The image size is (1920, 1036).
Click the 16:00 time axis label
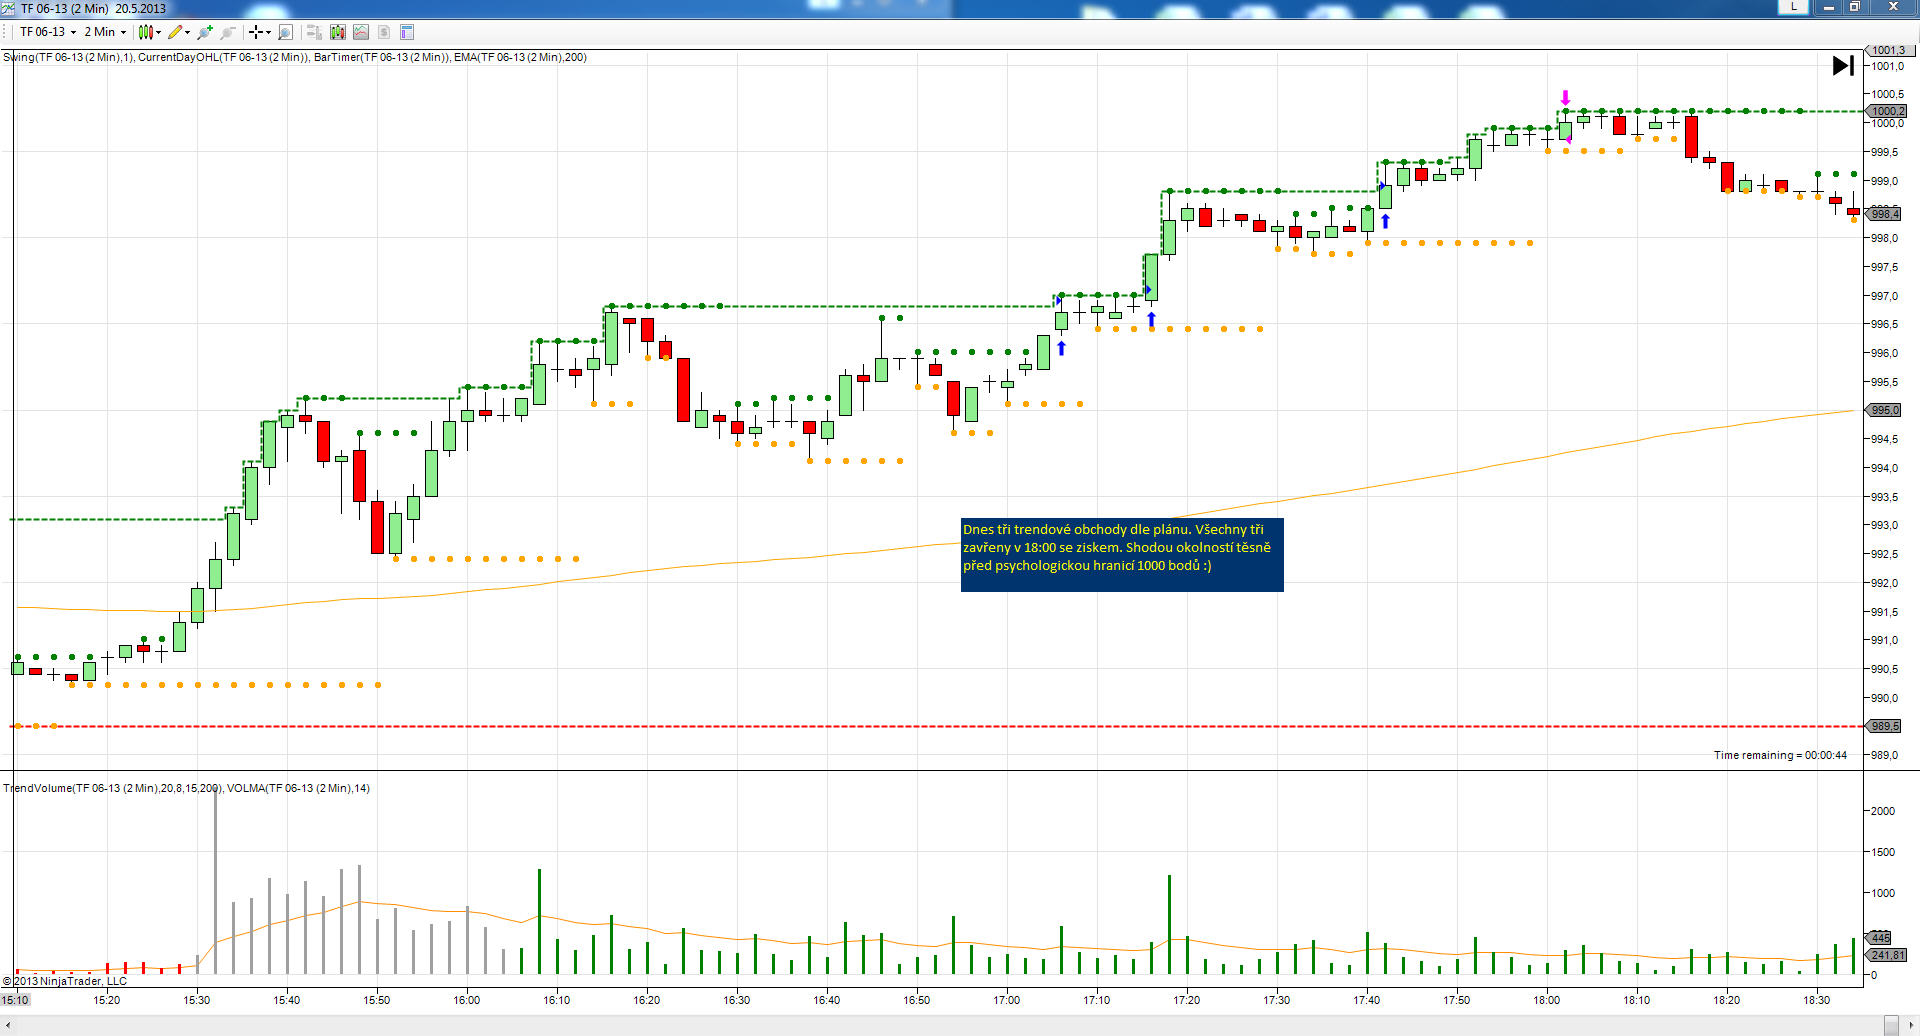click(467, 1000)
